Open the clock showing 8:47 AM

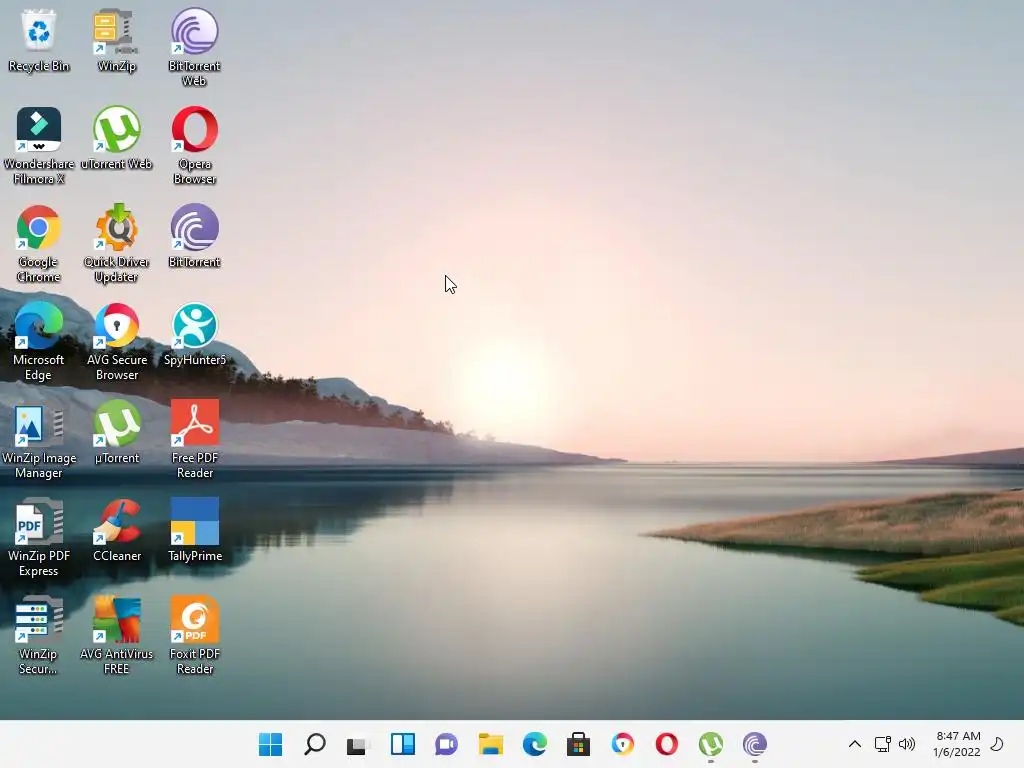(x=957, y=744)
